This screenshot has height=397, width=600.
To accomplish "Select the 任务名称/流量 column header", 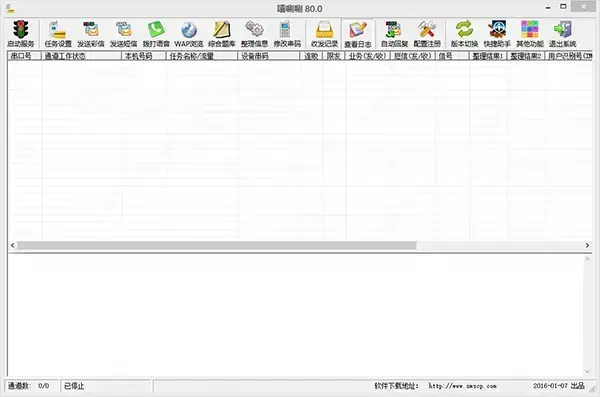I will click(x=202, y=56).
